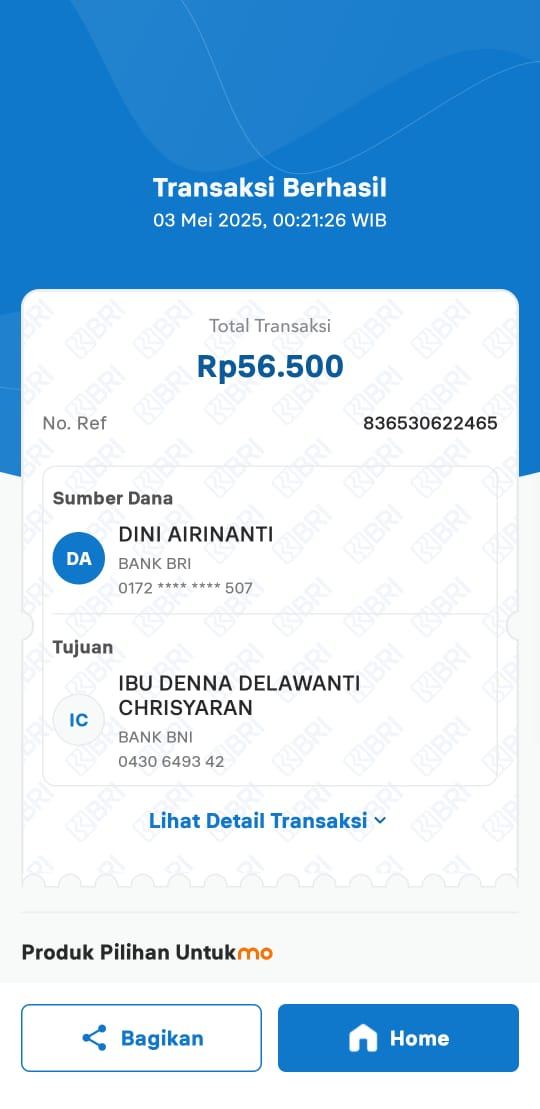Tap the house icon in the Home button
540x1109 pixels.
[363, 1038]
